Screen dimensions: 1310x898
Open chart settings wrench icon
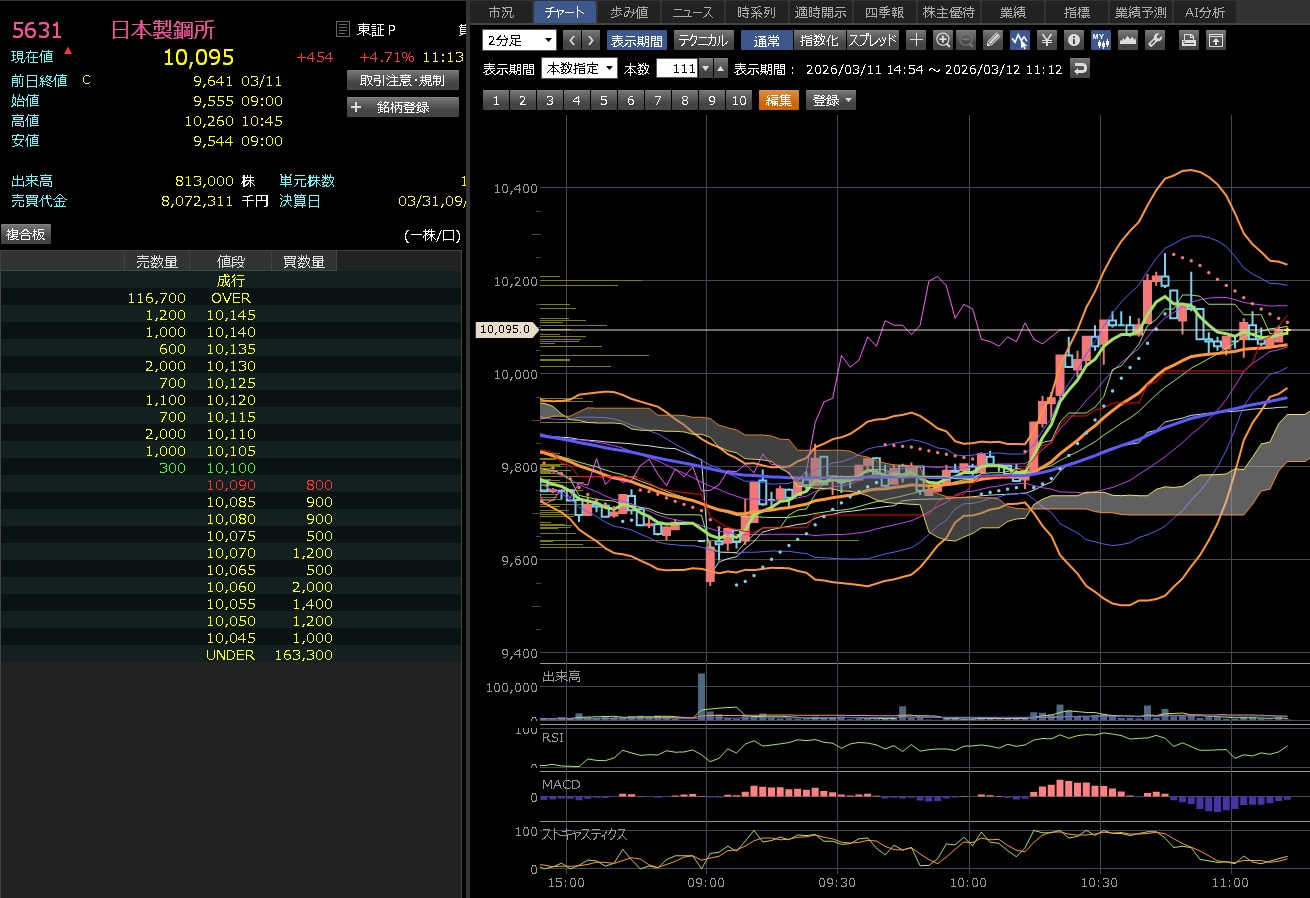1154,41
